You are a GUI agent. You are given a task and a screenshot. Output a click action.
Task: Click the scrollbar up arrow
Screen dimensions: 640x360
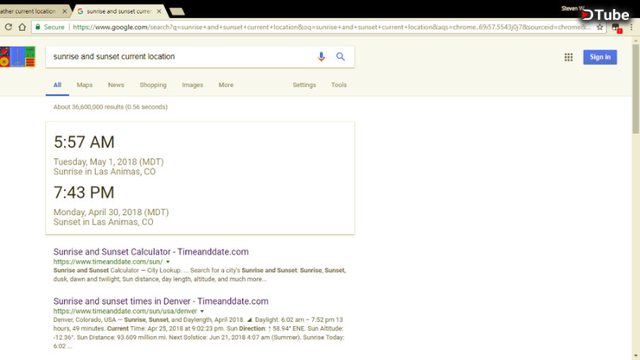(636, 41)
